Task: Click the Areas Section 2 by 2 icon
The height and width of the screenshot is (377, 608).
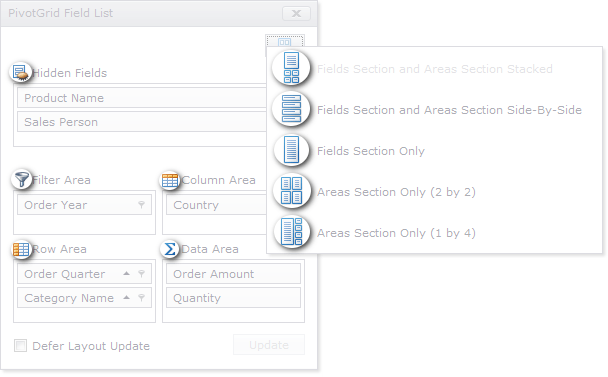Action: point(291,191)
